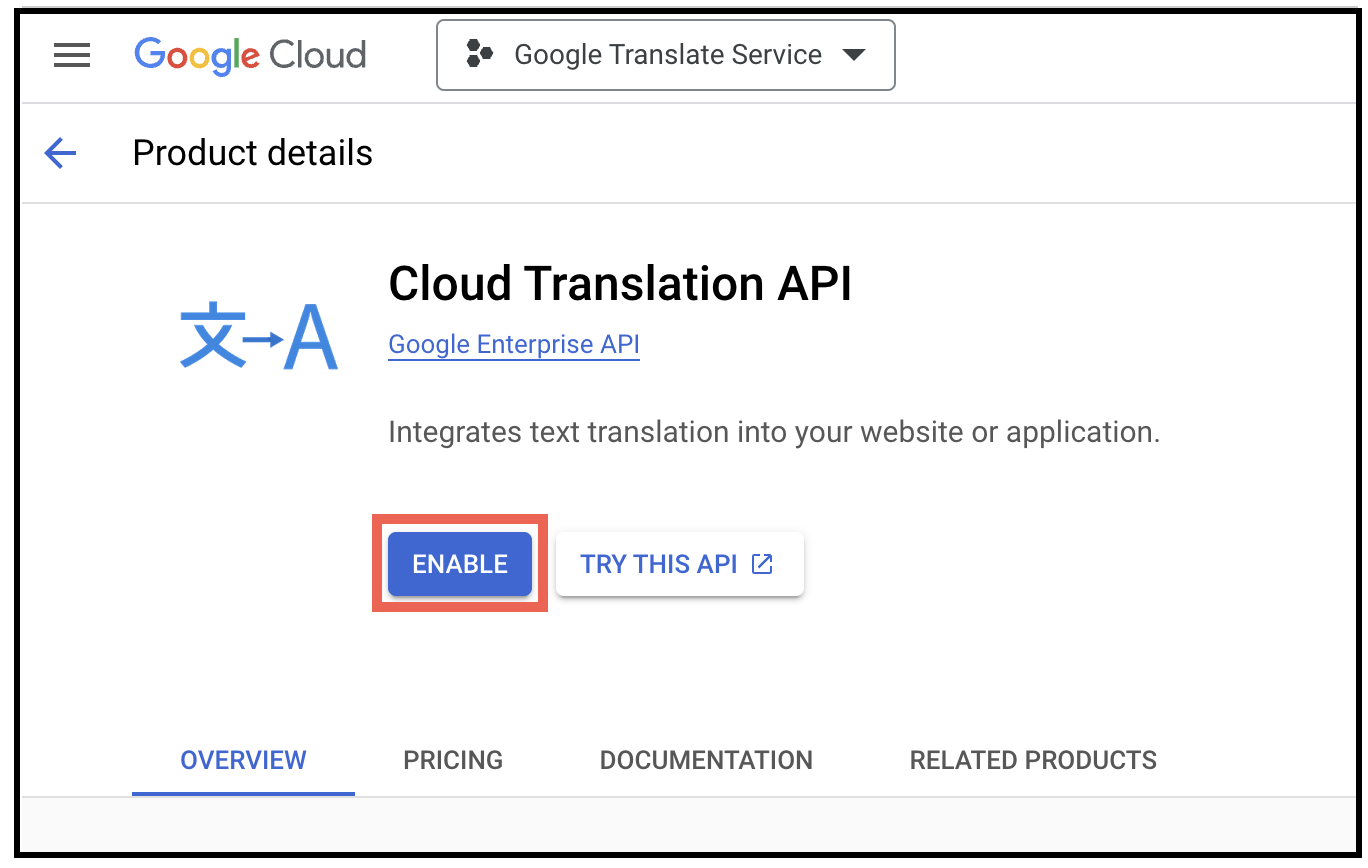1368x868 pixels.
Task: Click the project hexagon icon in the selector
Action: point(480,54)
